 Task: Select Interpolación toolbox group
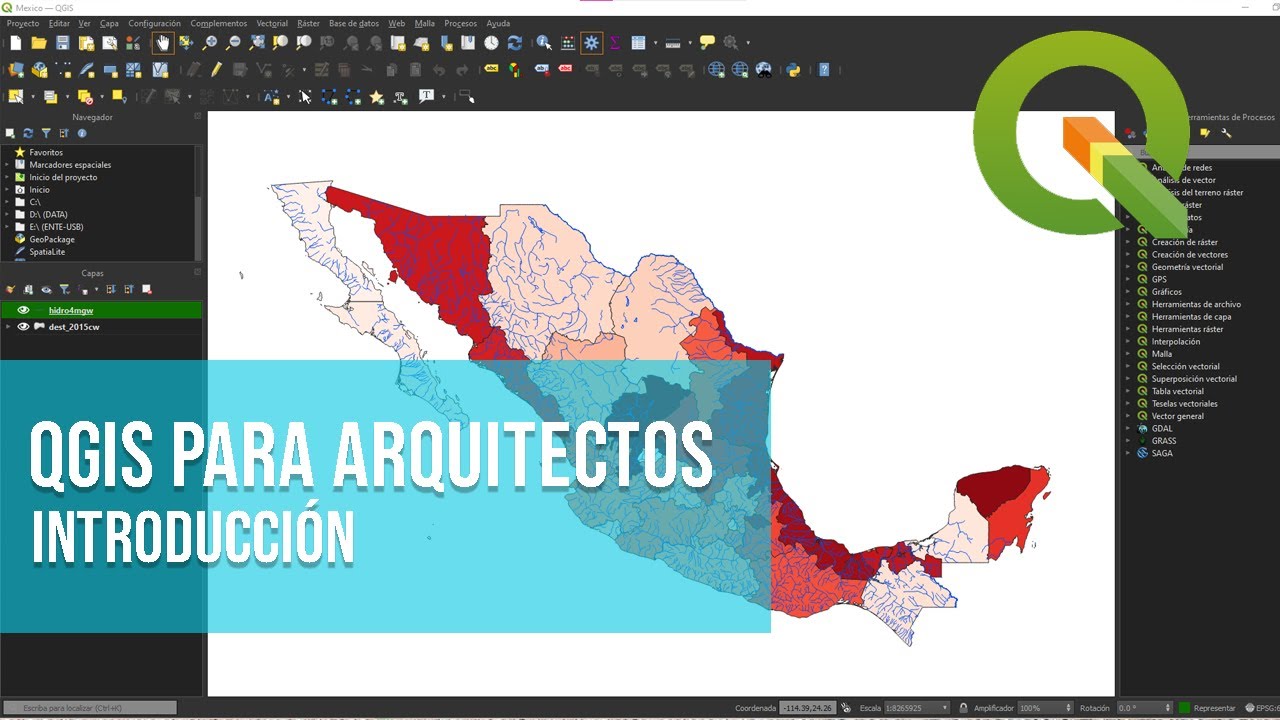1175,341
